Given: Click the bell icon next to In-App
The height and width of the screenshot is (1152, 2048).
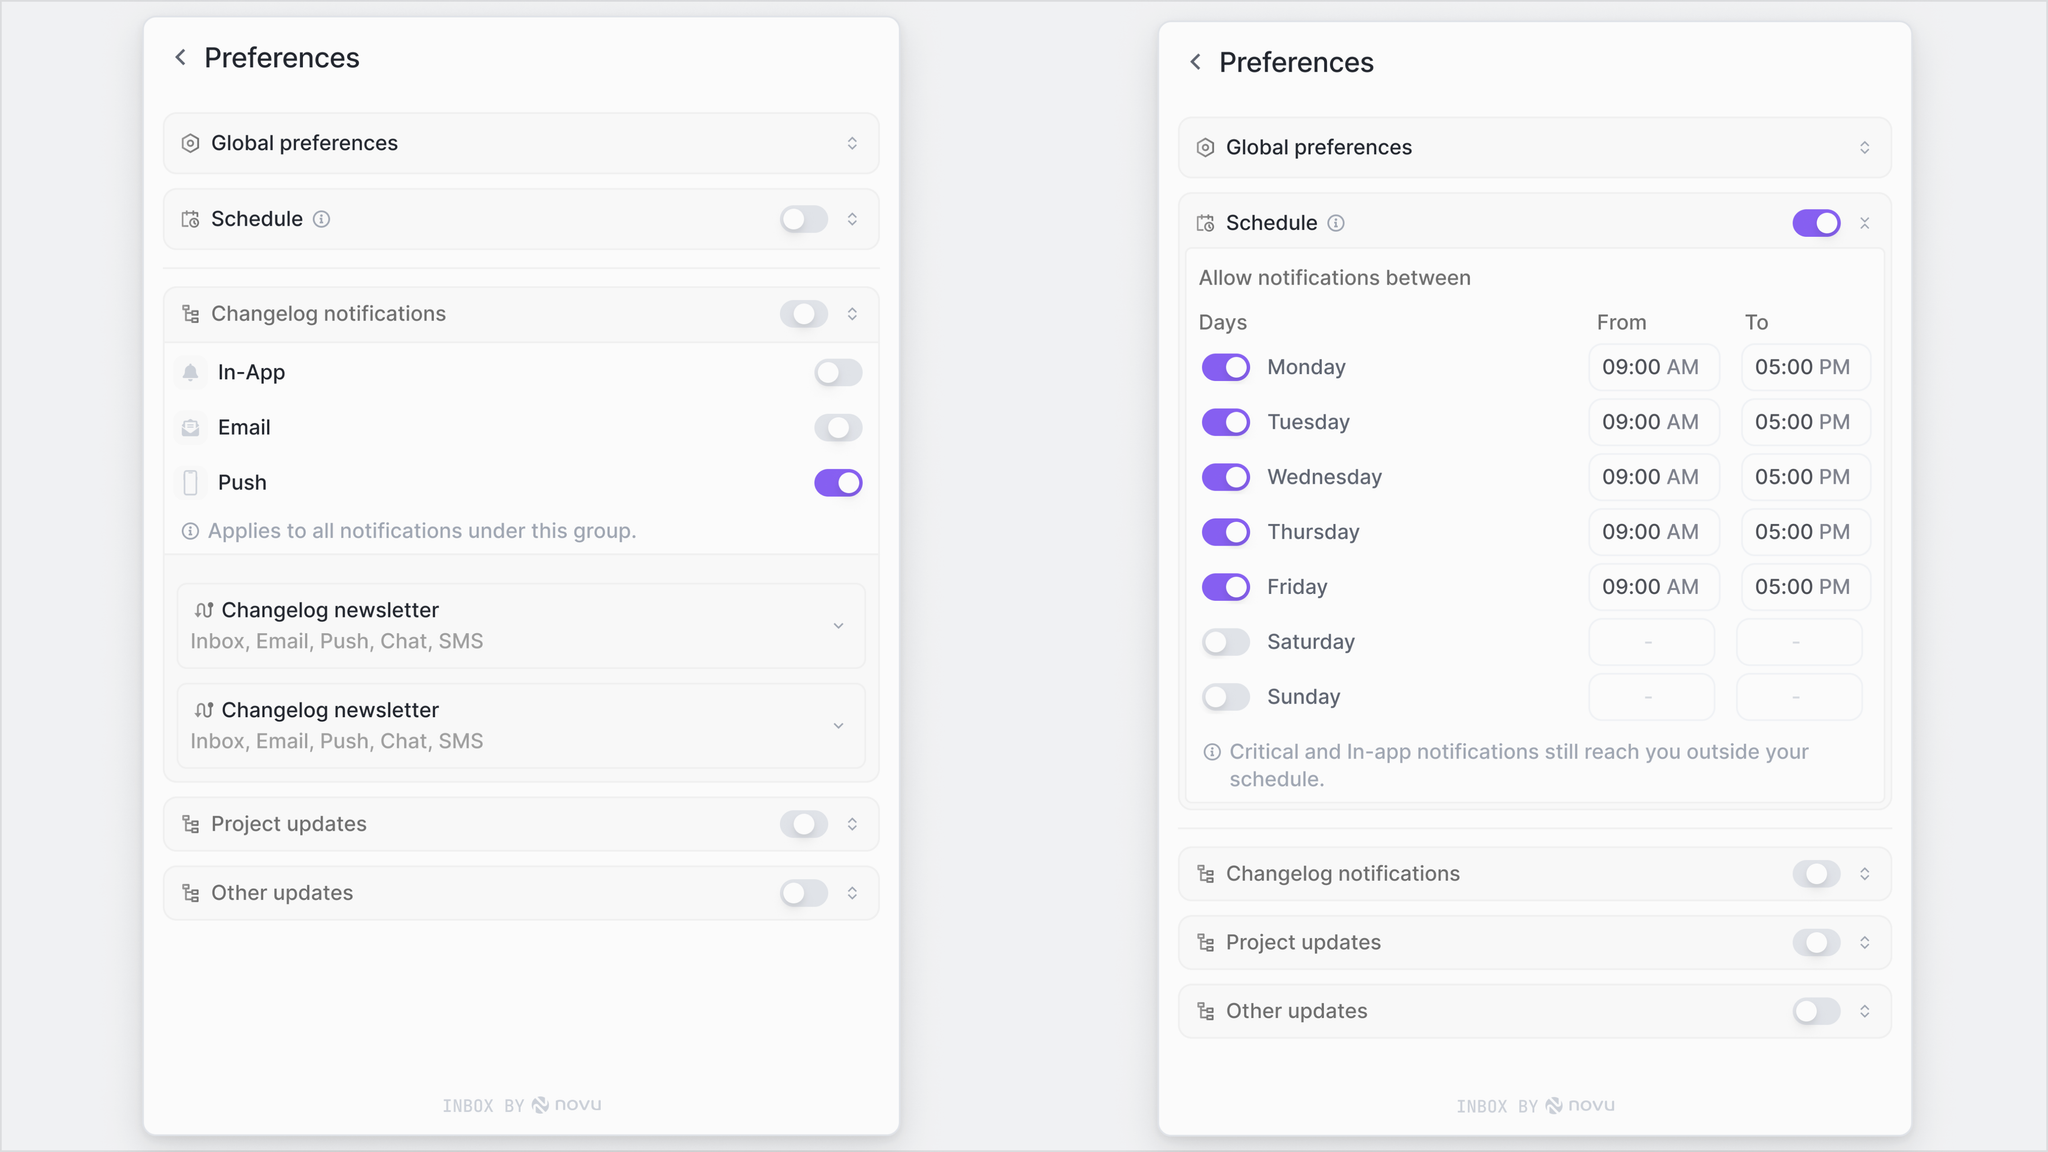Looking at the screenshot, I should tap(191, 372).
